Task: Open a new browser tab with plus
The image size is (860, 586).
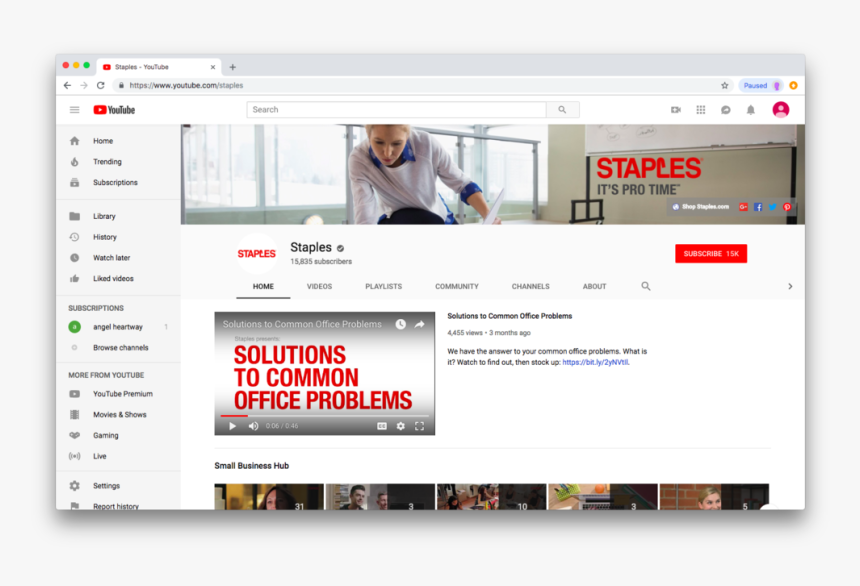Action: coord(233,67)
